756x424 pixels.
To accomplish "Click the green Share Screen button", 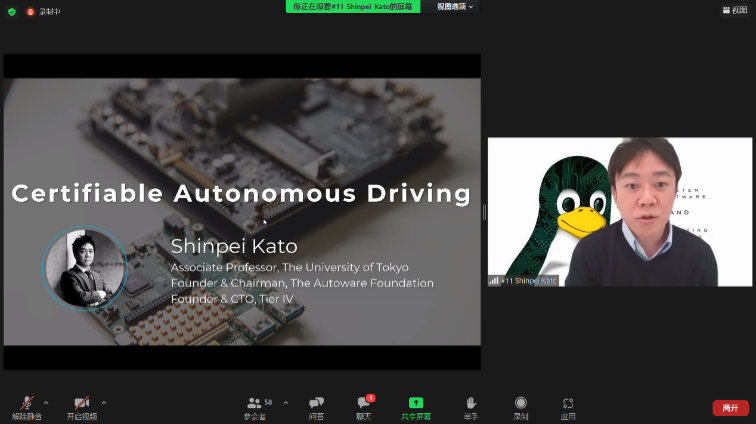I will click(416, 408).
